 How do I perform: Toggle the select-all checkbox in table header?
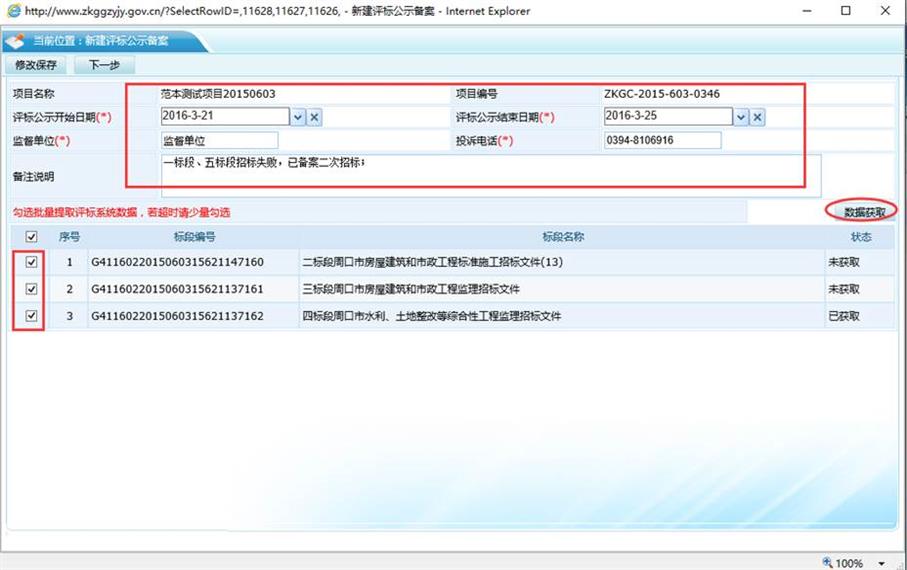pyautogui.click(x=31, y=237)
